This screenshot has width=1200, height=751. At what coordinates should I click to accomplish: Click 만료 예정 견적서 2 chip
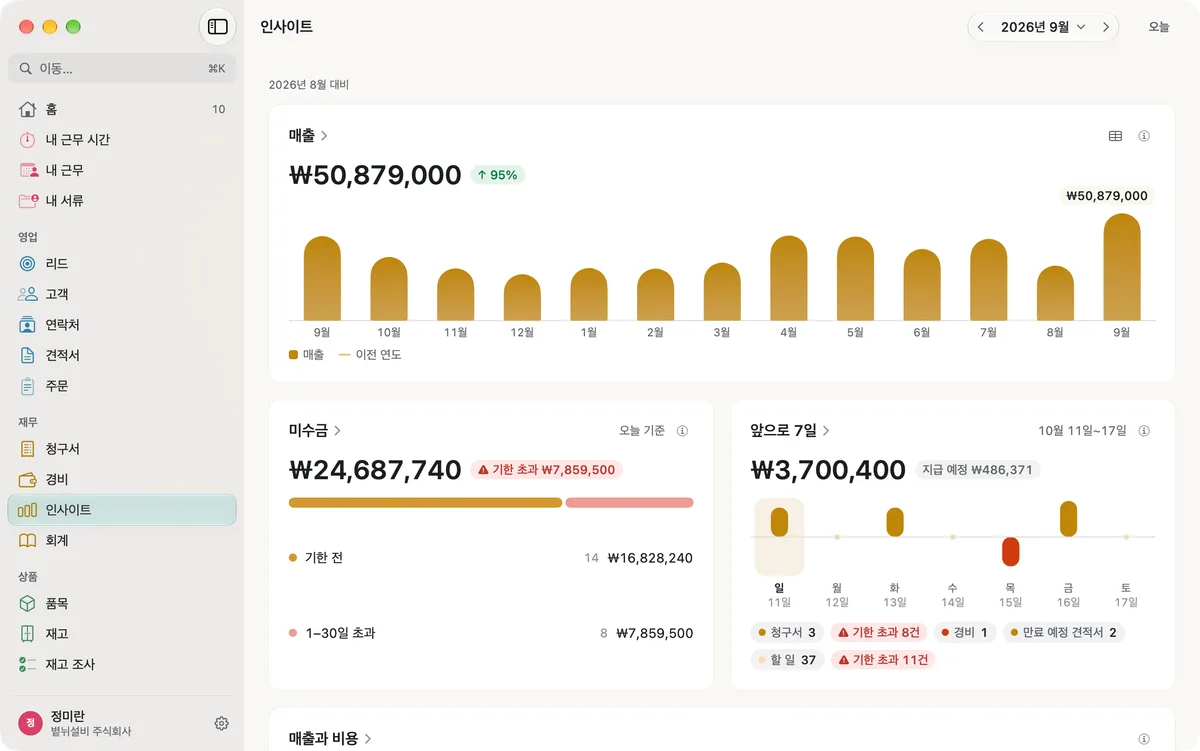coord(1063,633)
